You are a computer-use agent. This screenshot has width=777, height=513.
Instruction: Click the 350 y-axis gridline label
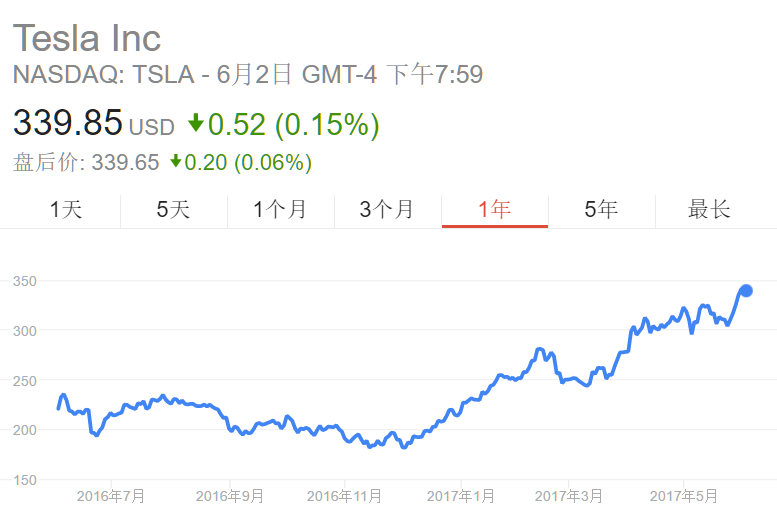point(25,281)
